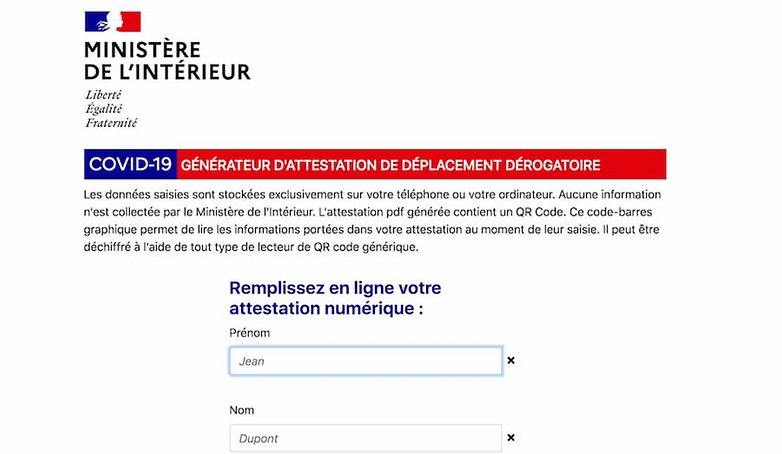Click the word Égalité in the motto
Image resolution: width=782 pixels, height=454 pixels.
[104, 108]
